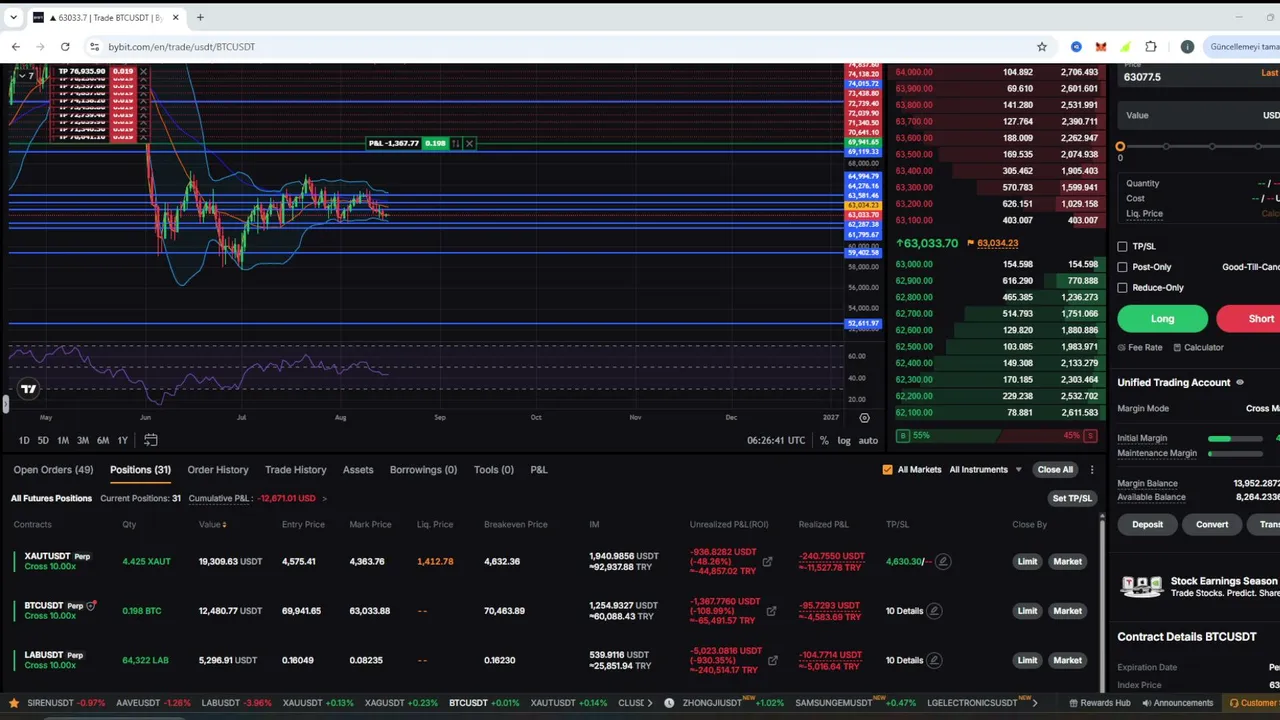Click the address bar URL
Image resolution: width=1280 pixels, height=720 pixels.
[x=182, y=47]
